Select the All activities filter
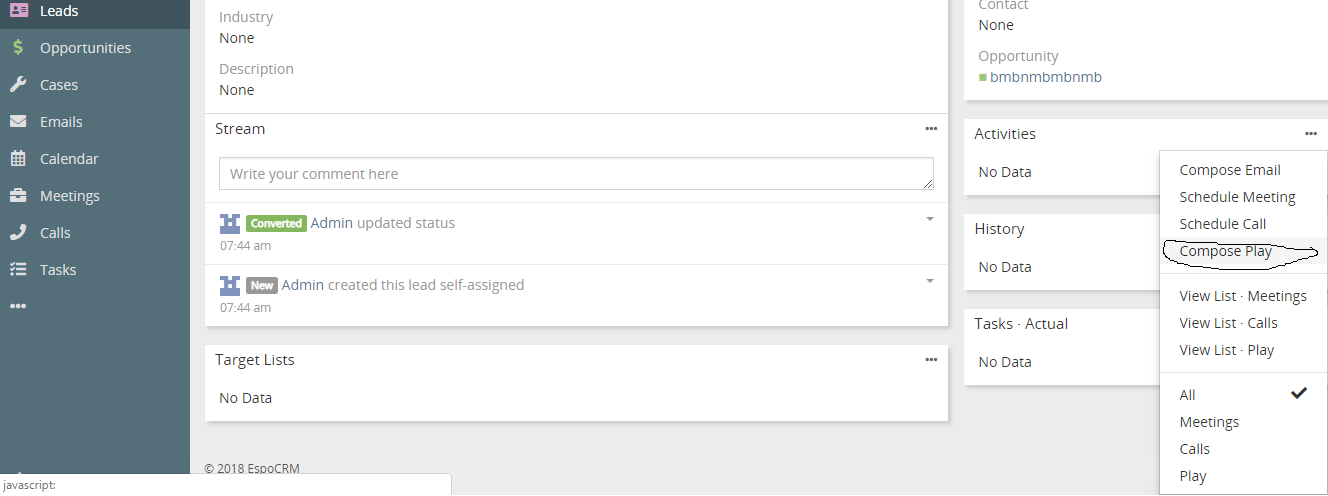 click(x=1188, y=395)
